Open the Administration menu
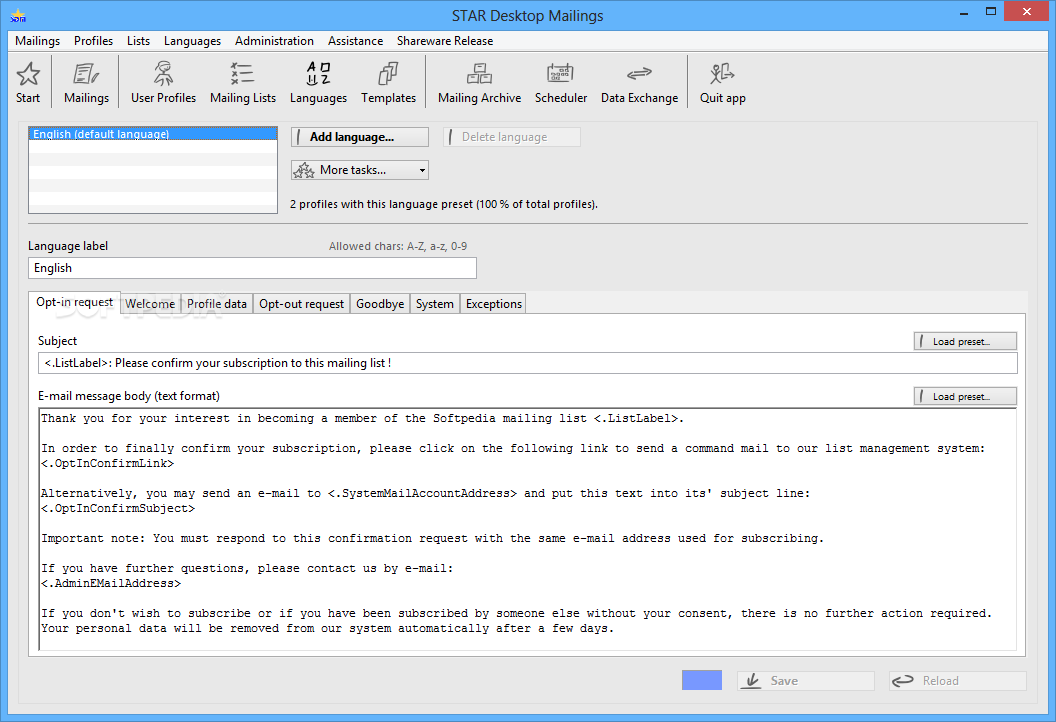1056x722 pixels. click(x=274, y=41)
